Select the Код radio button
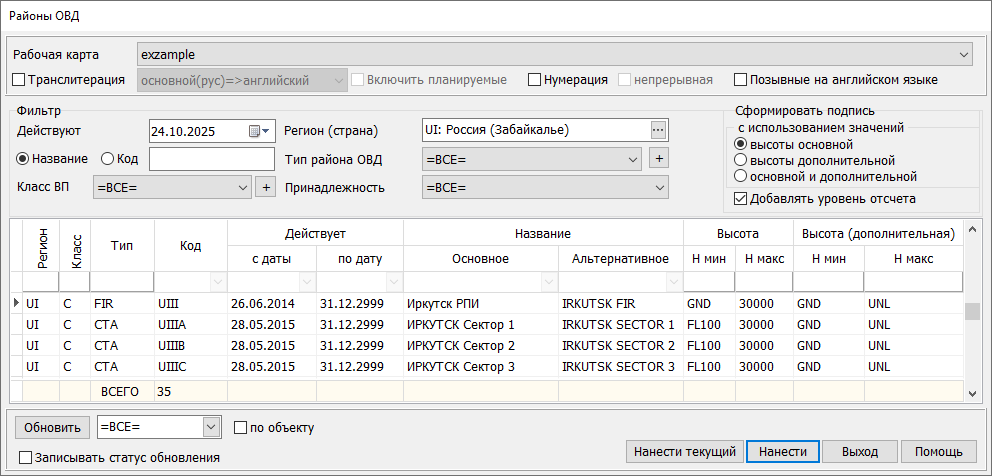This screenshot has height=476, width=992. pyautogui.click(x=108, y=158)
